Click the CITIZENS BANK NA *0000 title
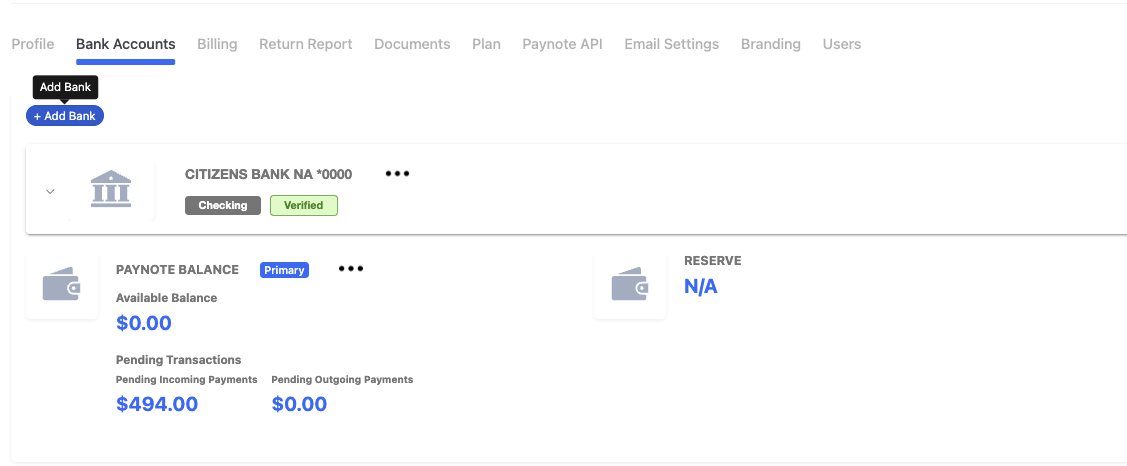1127x466 pixels. [x=269, y=174]
